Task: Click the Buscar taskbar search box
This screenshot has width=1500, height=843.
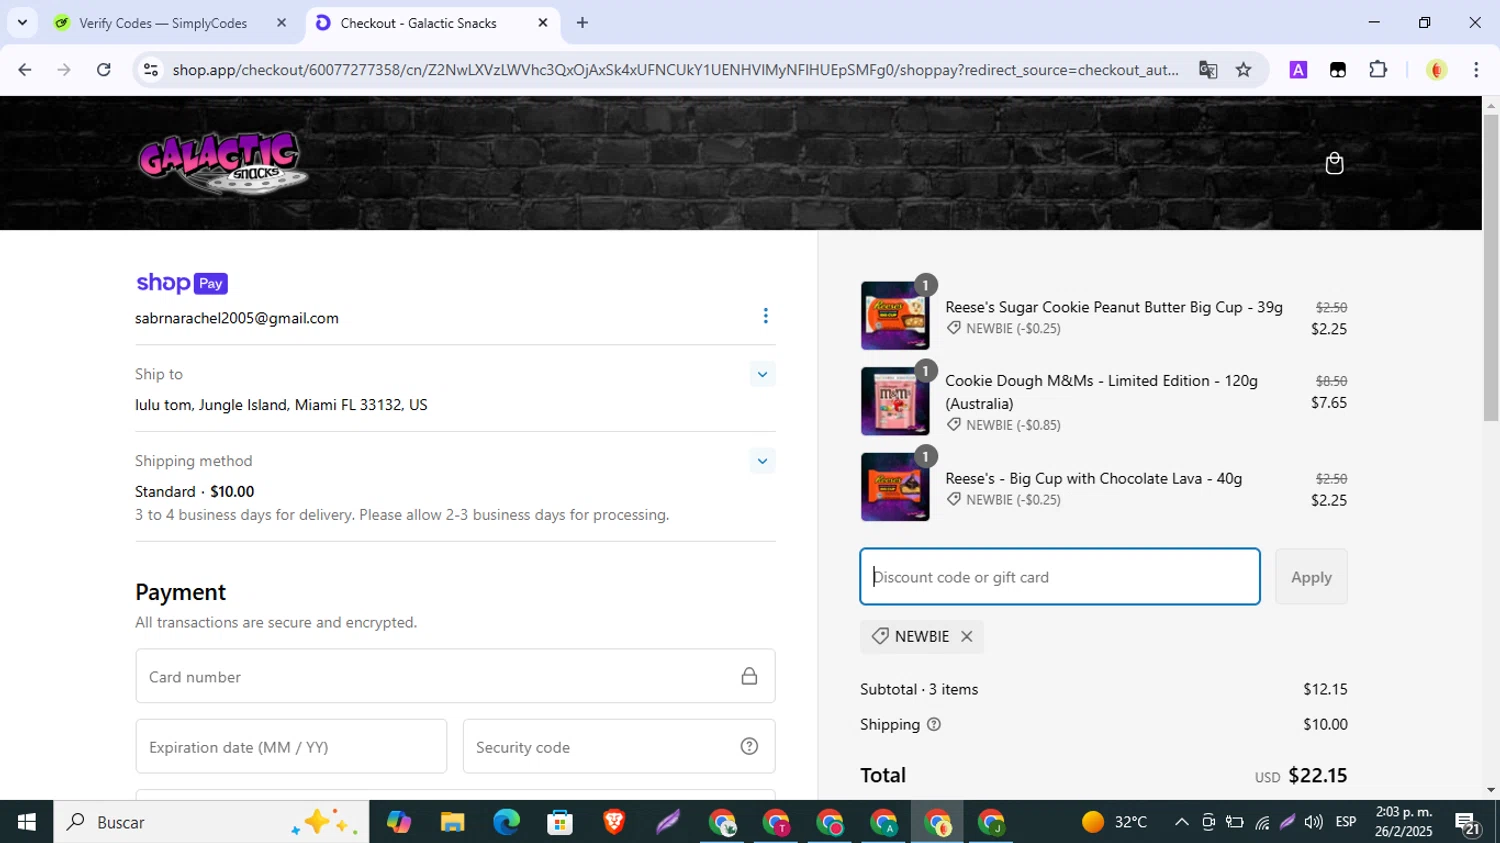Action: pyautogui.click(x=211, y=822)
